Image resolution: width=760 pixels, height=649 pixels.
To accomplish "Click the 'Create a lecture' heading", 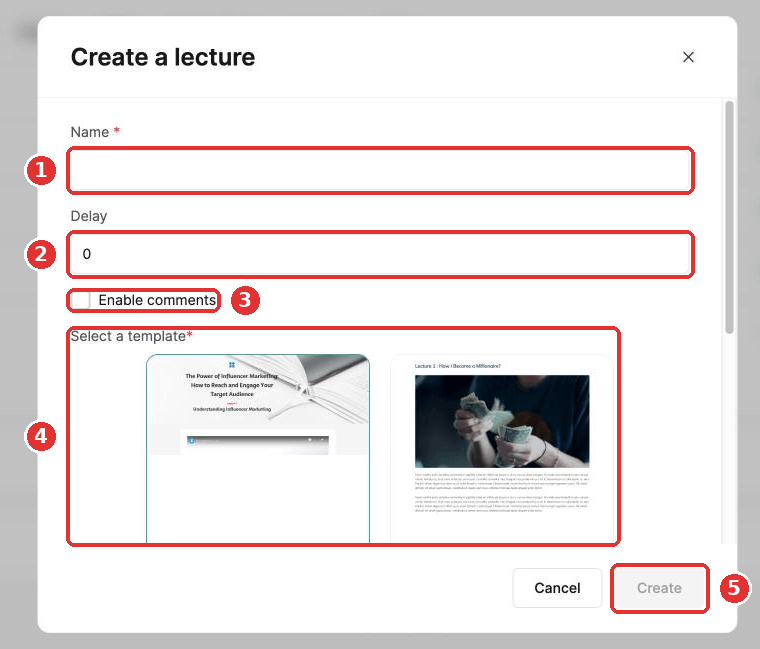I will tap(163, 57).
